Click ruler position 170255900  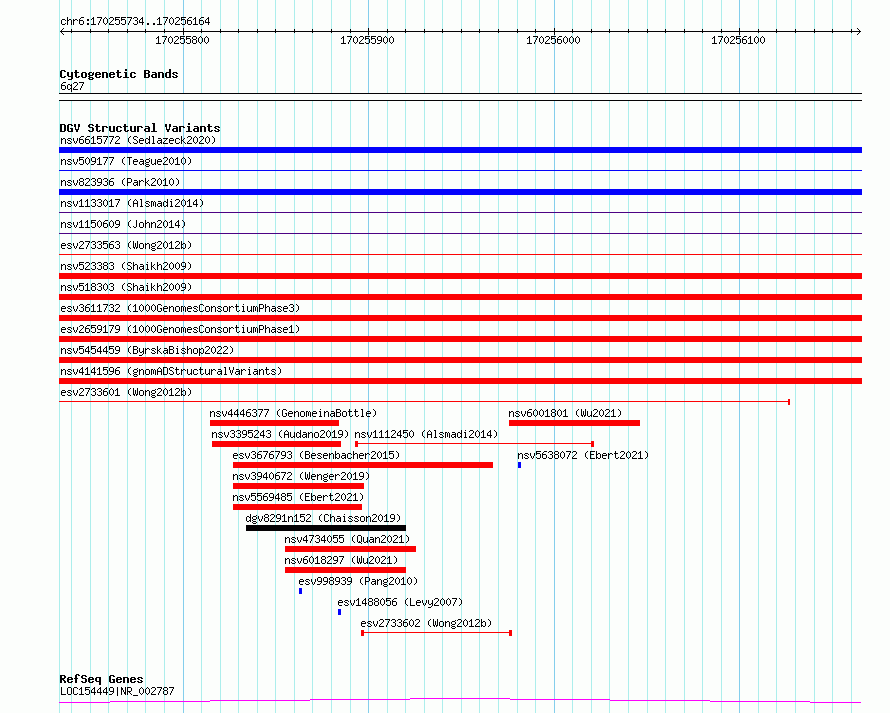[x=367, y=40]
